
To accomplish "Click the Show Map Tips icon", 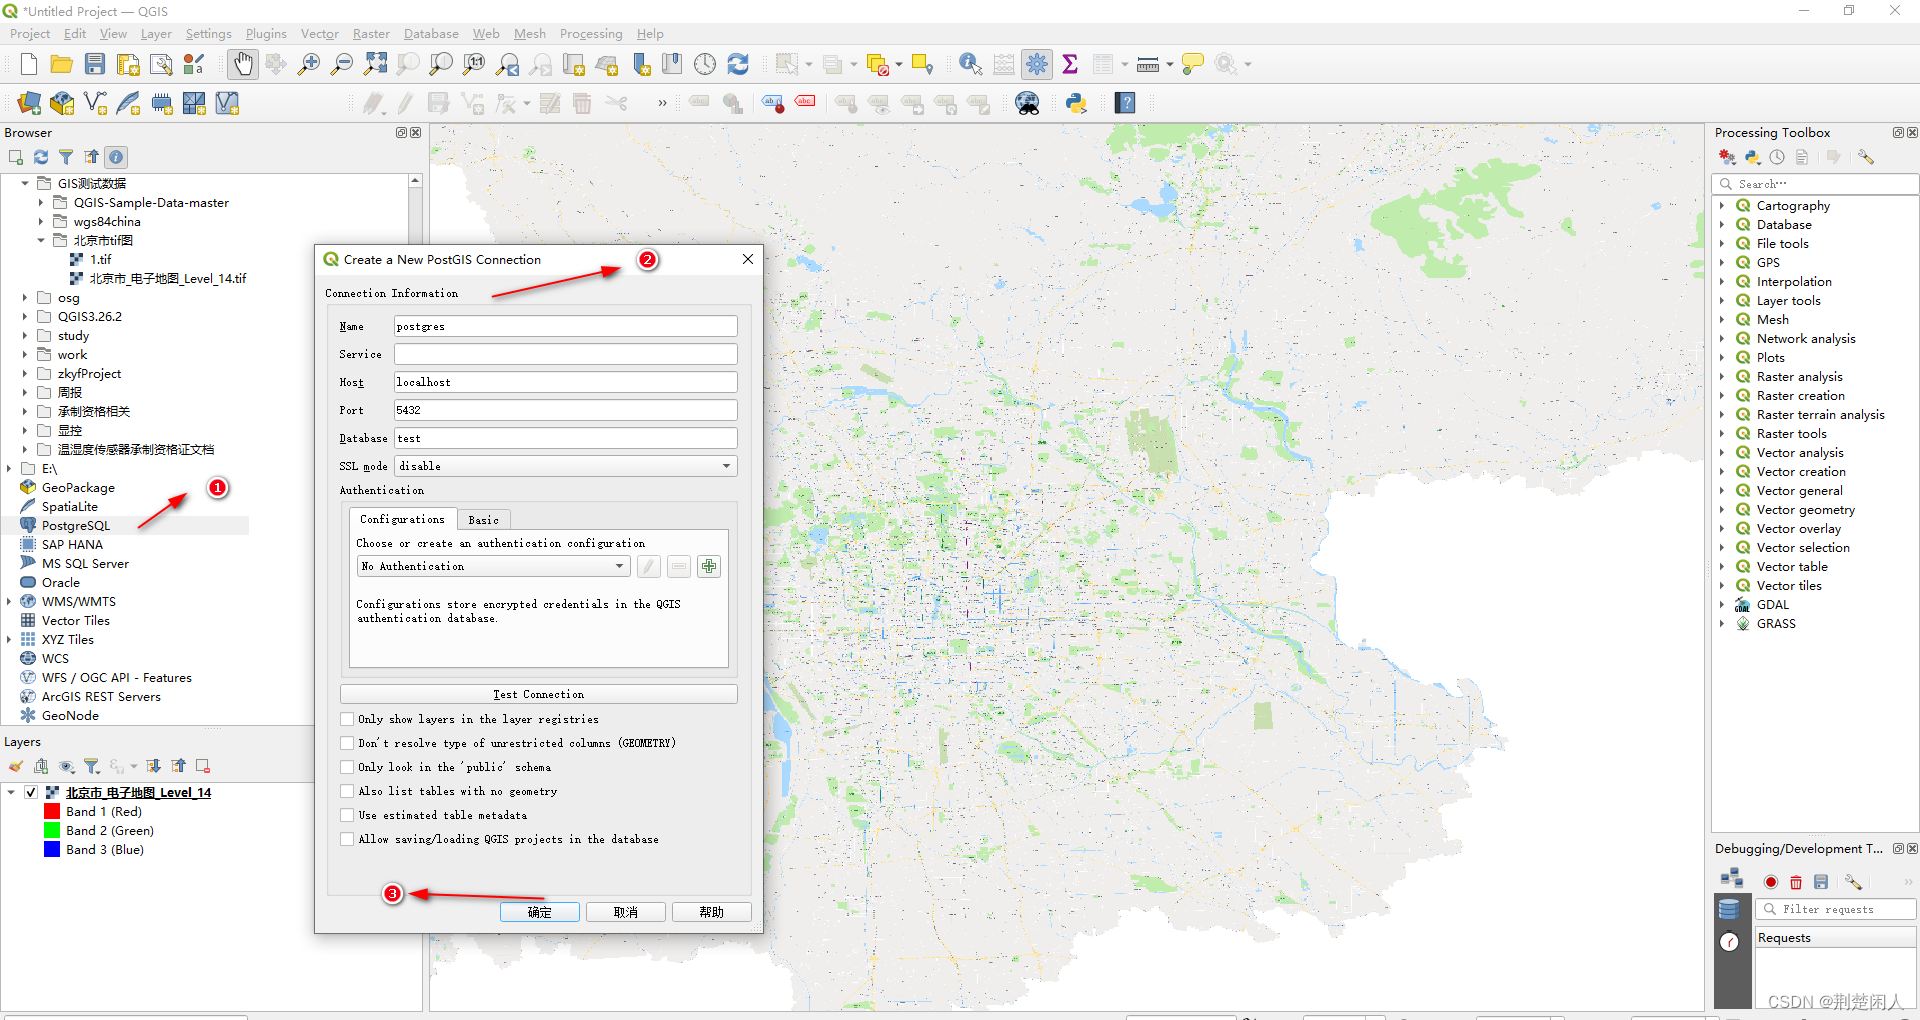I will pyautogui.click(x=1192, y=65).
